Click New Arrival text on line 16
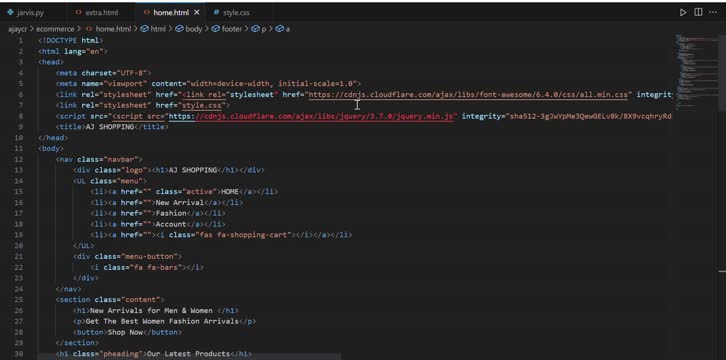The image size is (726, 360). 180,202
